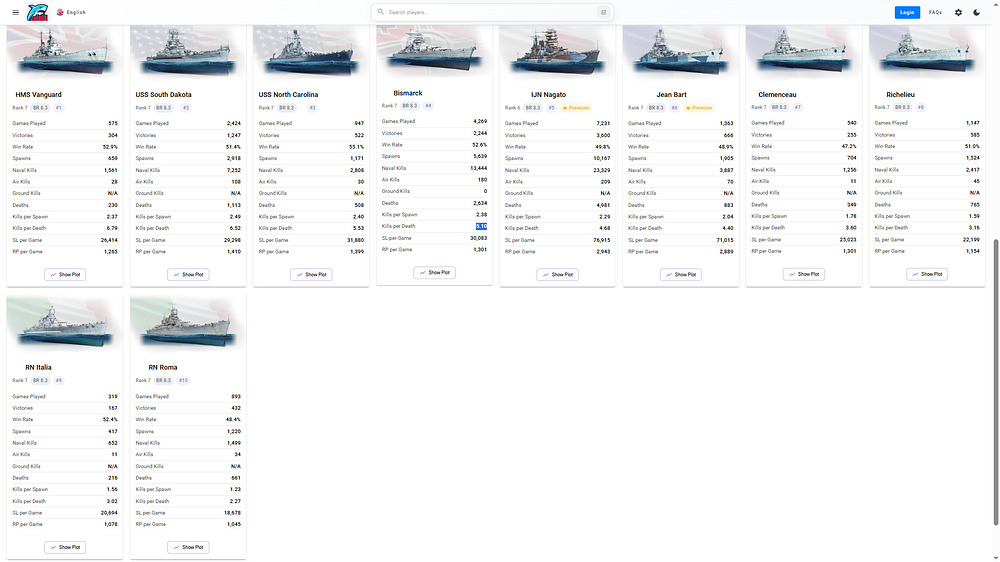1000x562 pixels.
Task: Click the #9 chip on RN Italia
Action: [59, 380]
